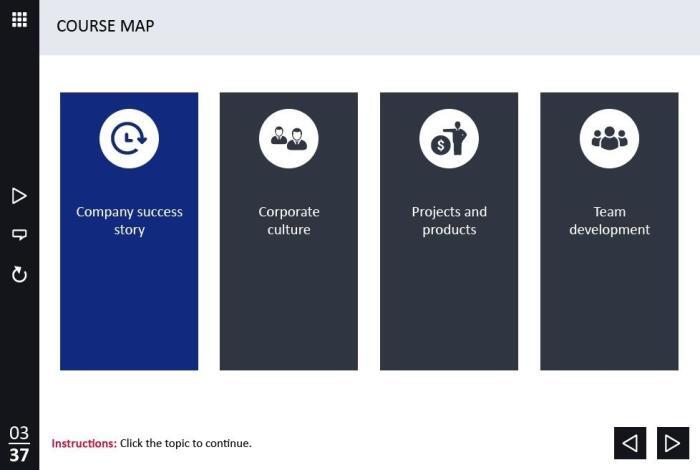Viewport: 700px width, 470px height.
Task: Open the grid menu icon in sidebar
Action: [x=19, y=20]
